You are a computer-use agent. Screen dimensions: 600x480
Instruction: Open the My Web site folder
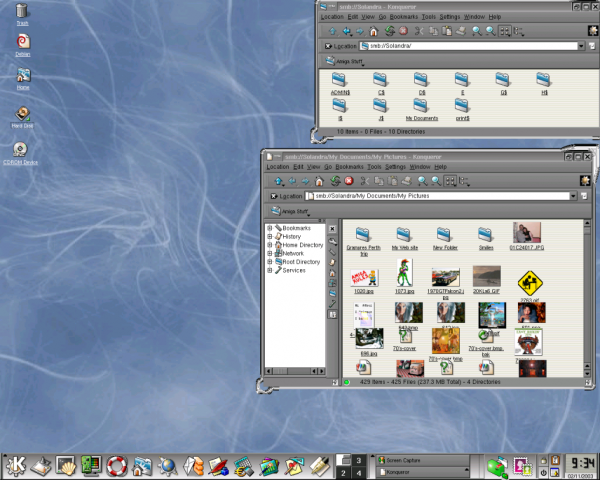click(404, 238)
